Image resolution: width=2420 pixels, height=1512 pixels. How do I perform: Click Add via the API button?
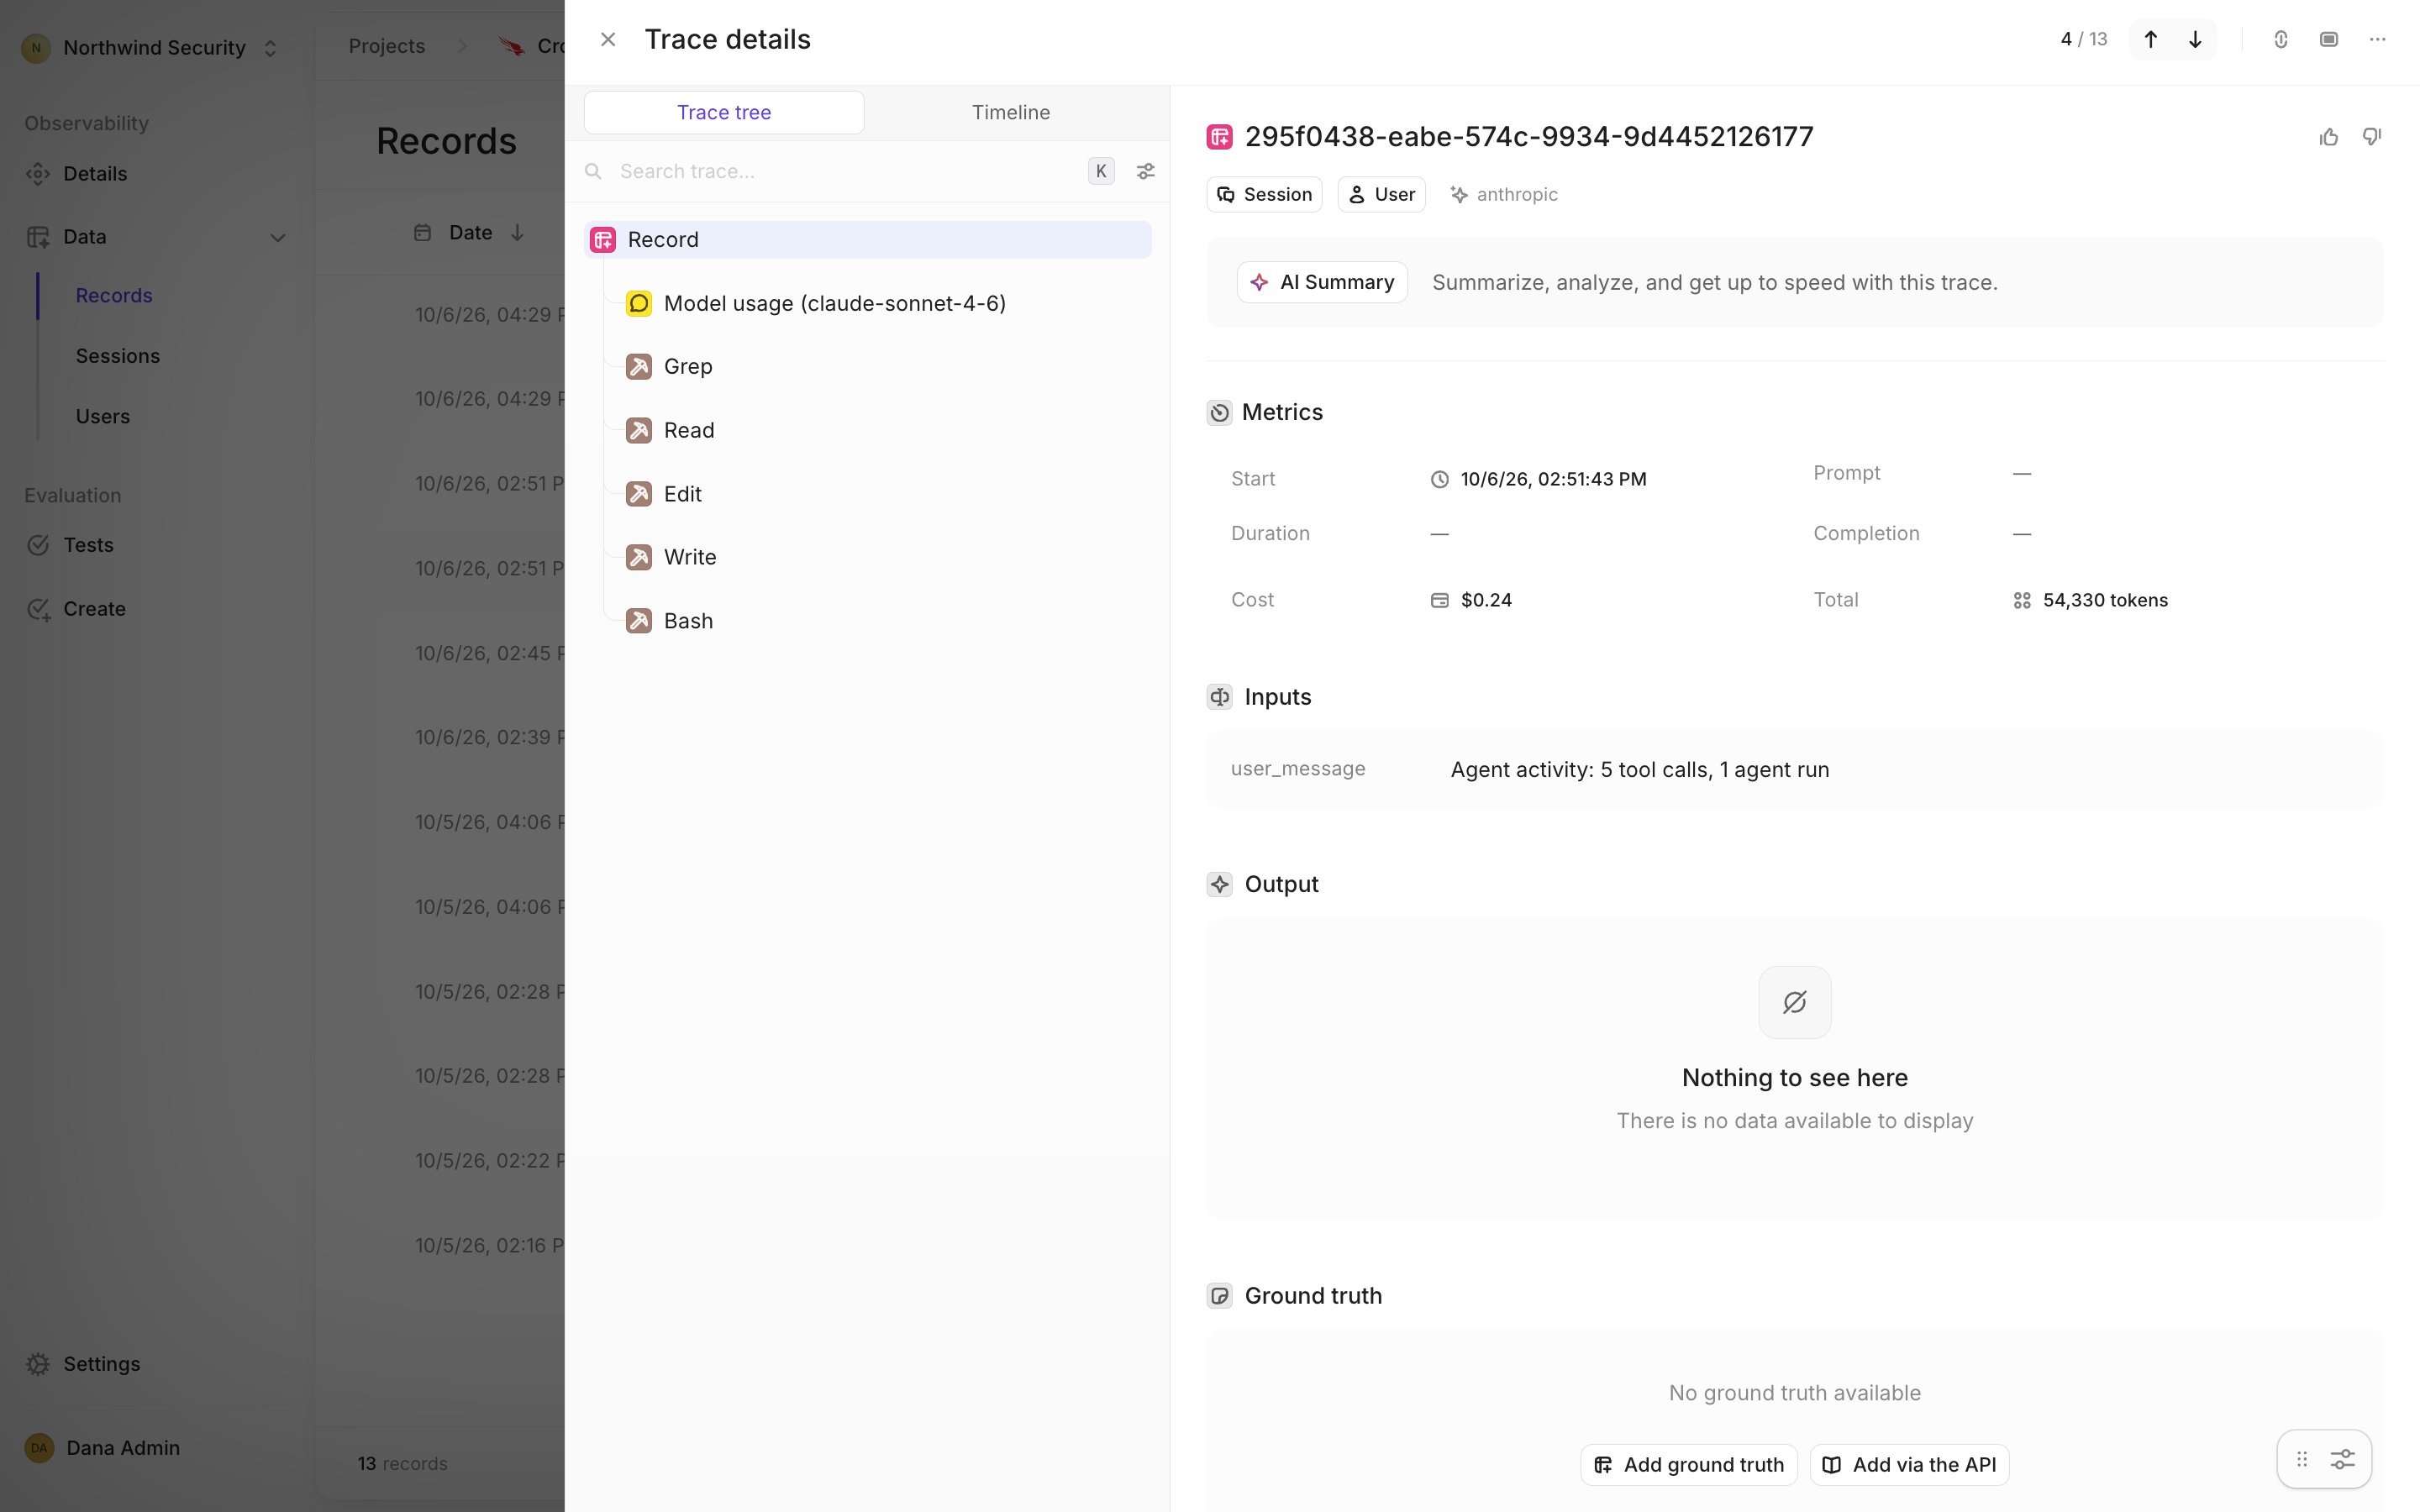pos(1910,1465)
